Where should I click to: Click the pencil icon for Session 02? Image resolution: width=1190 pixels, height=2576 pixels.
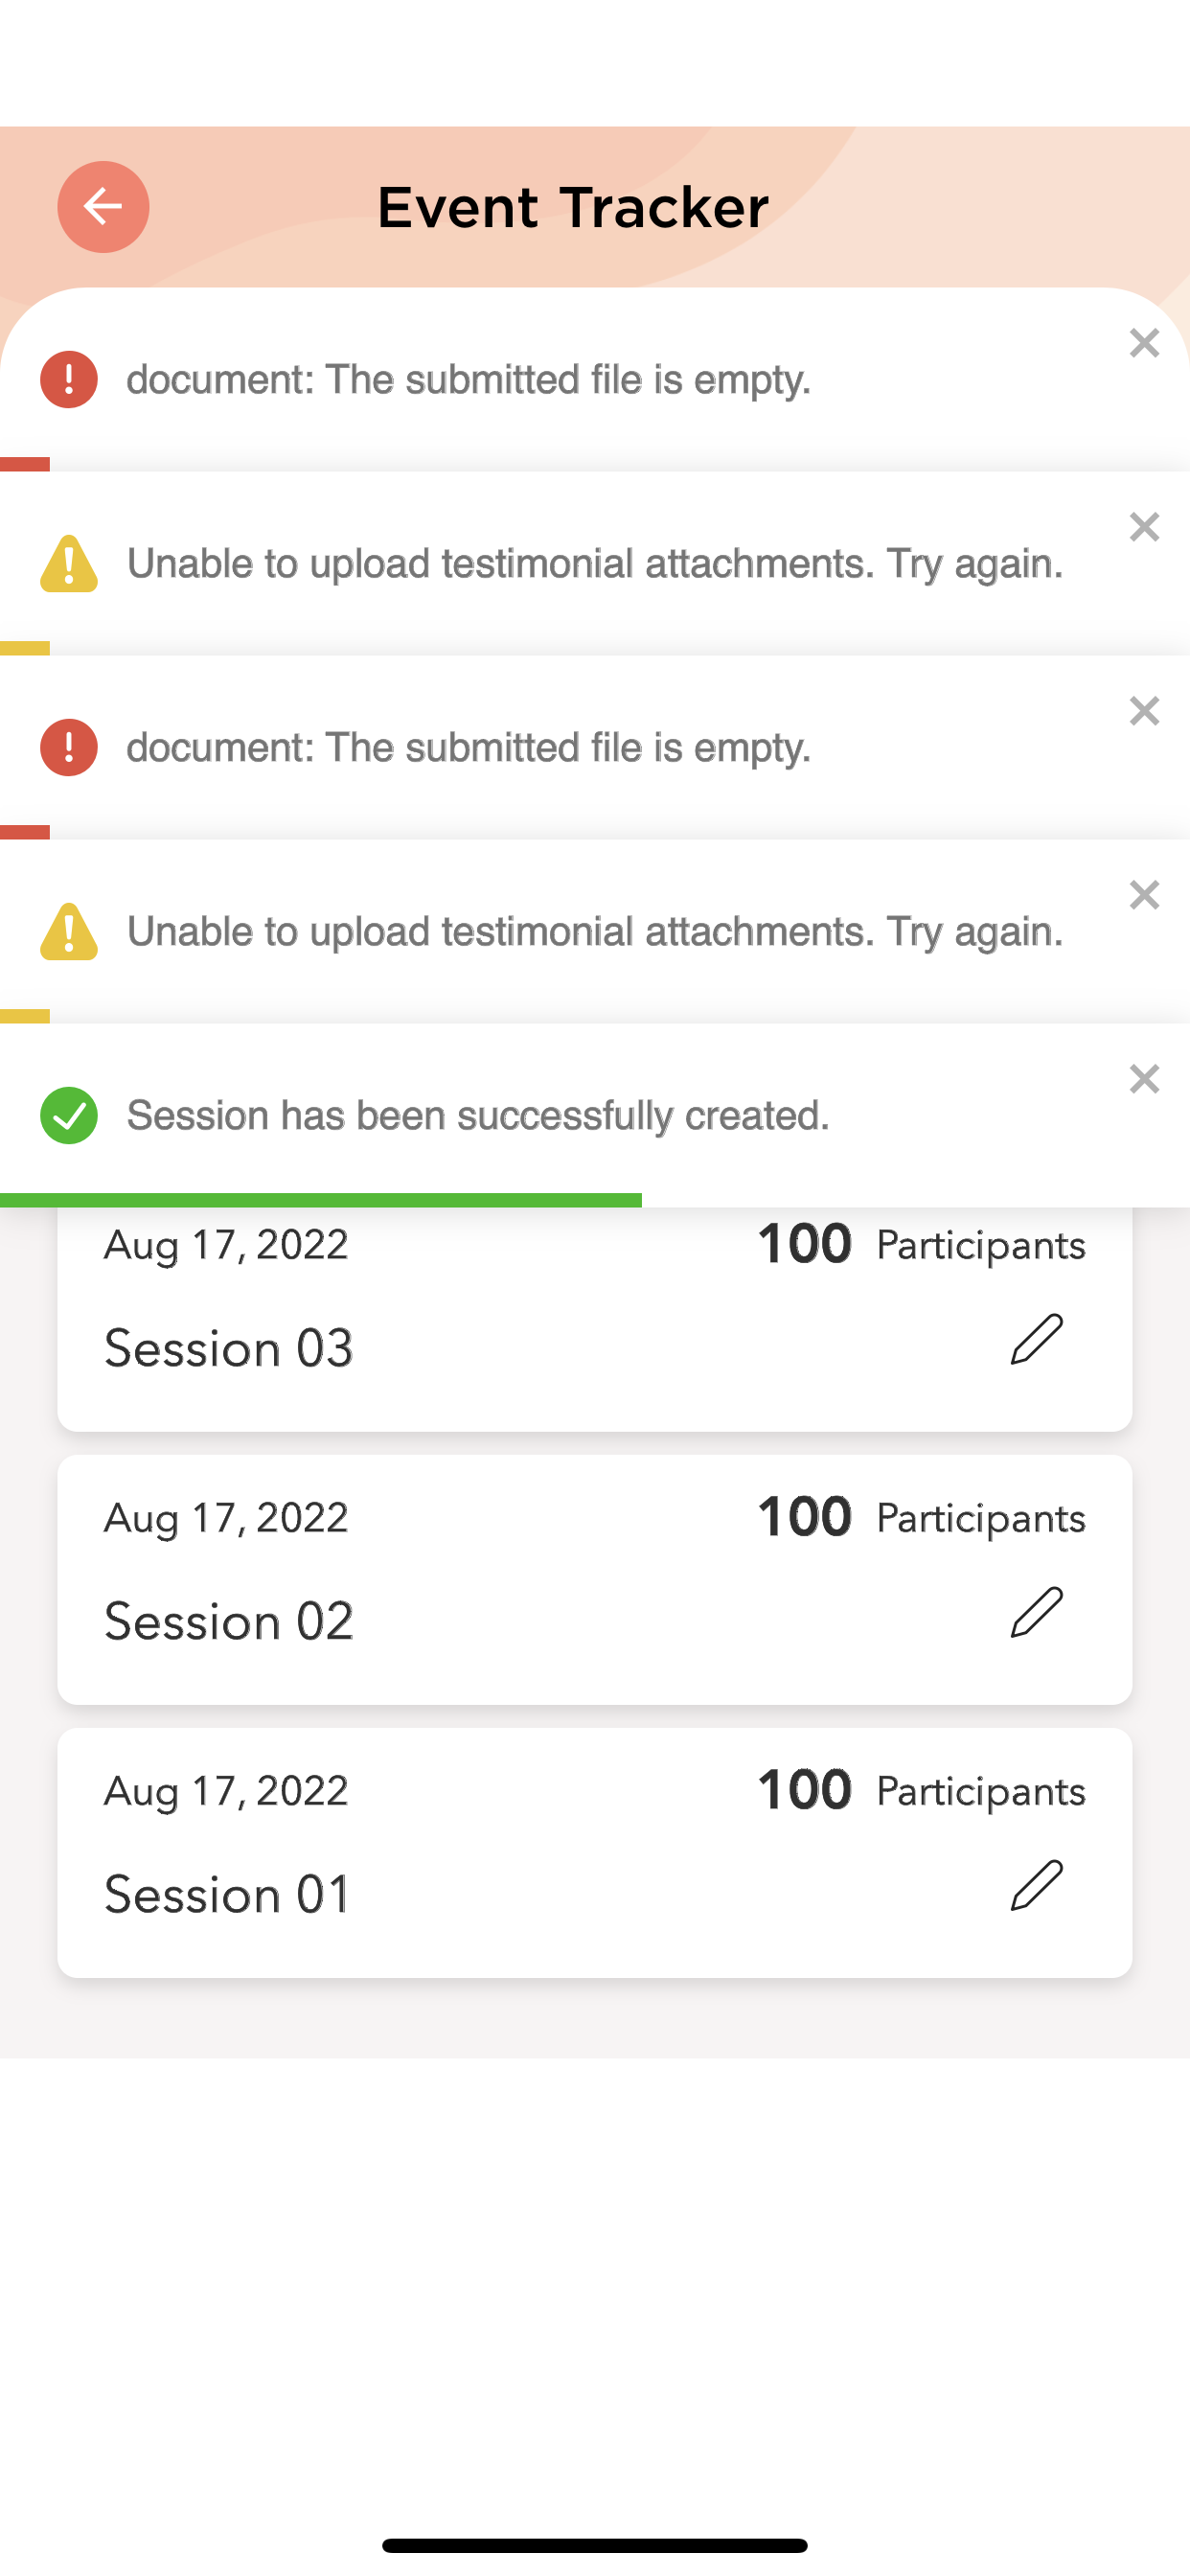click(1036, 1612)
